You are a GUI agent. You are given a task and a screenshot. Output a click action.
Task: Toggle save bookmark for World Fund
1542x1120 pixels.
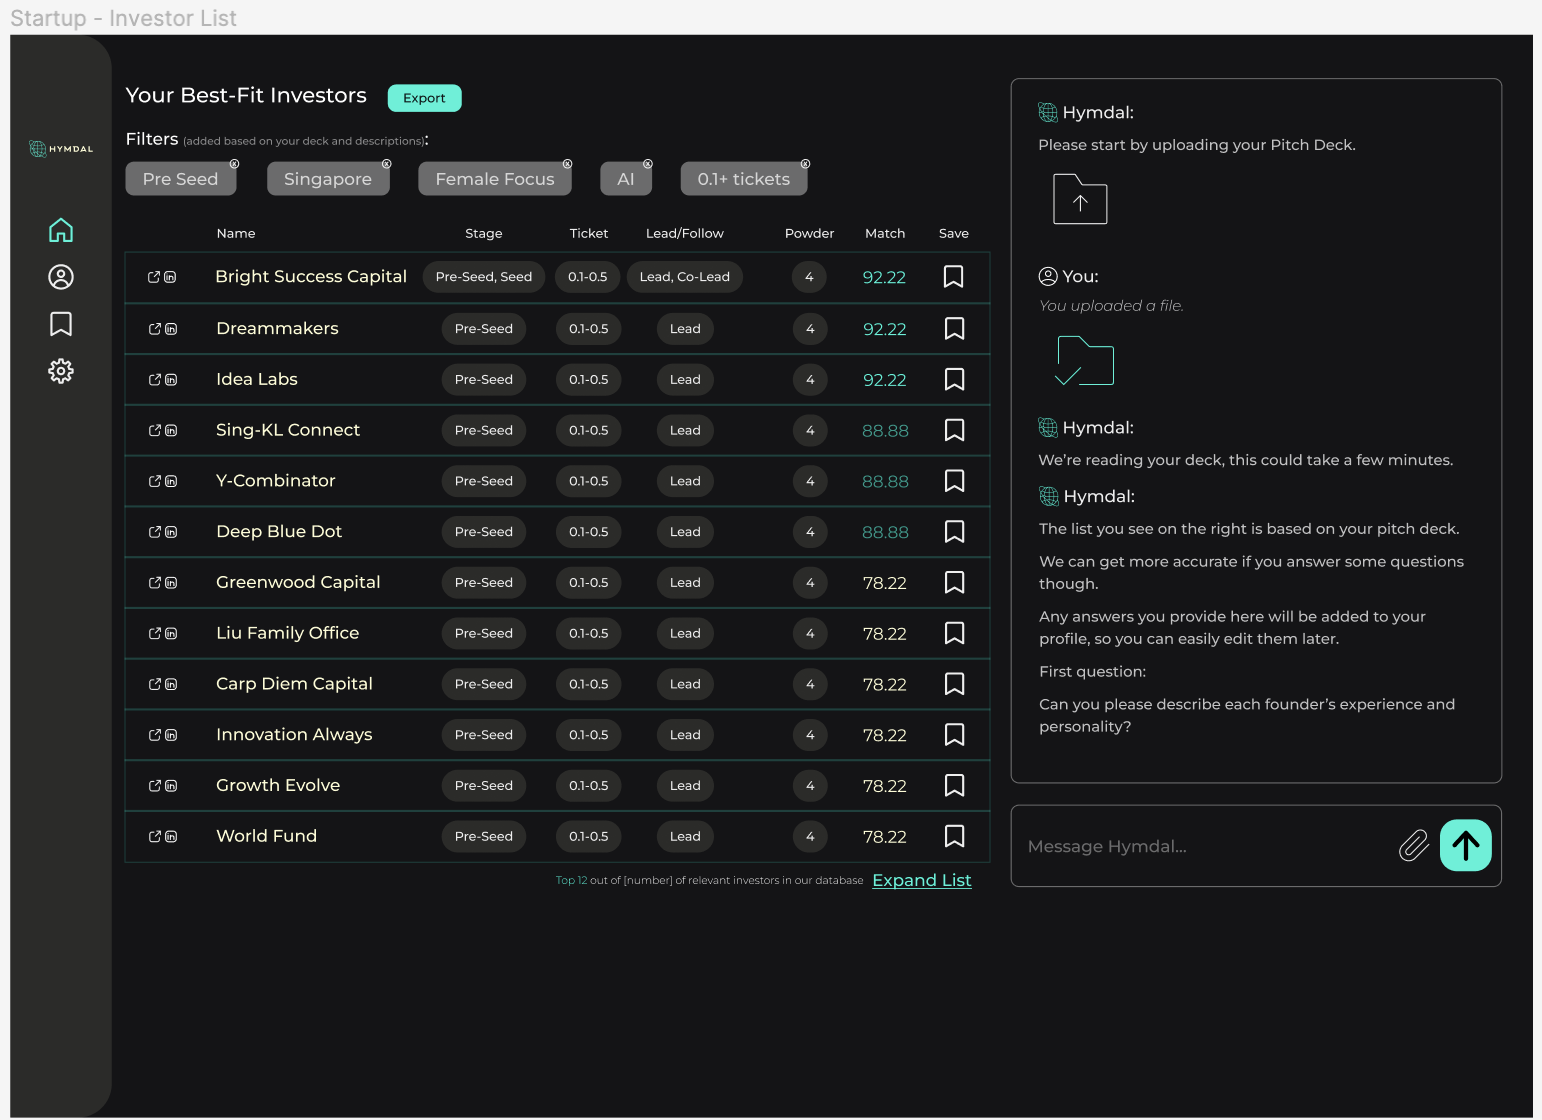tap(954, 836)
